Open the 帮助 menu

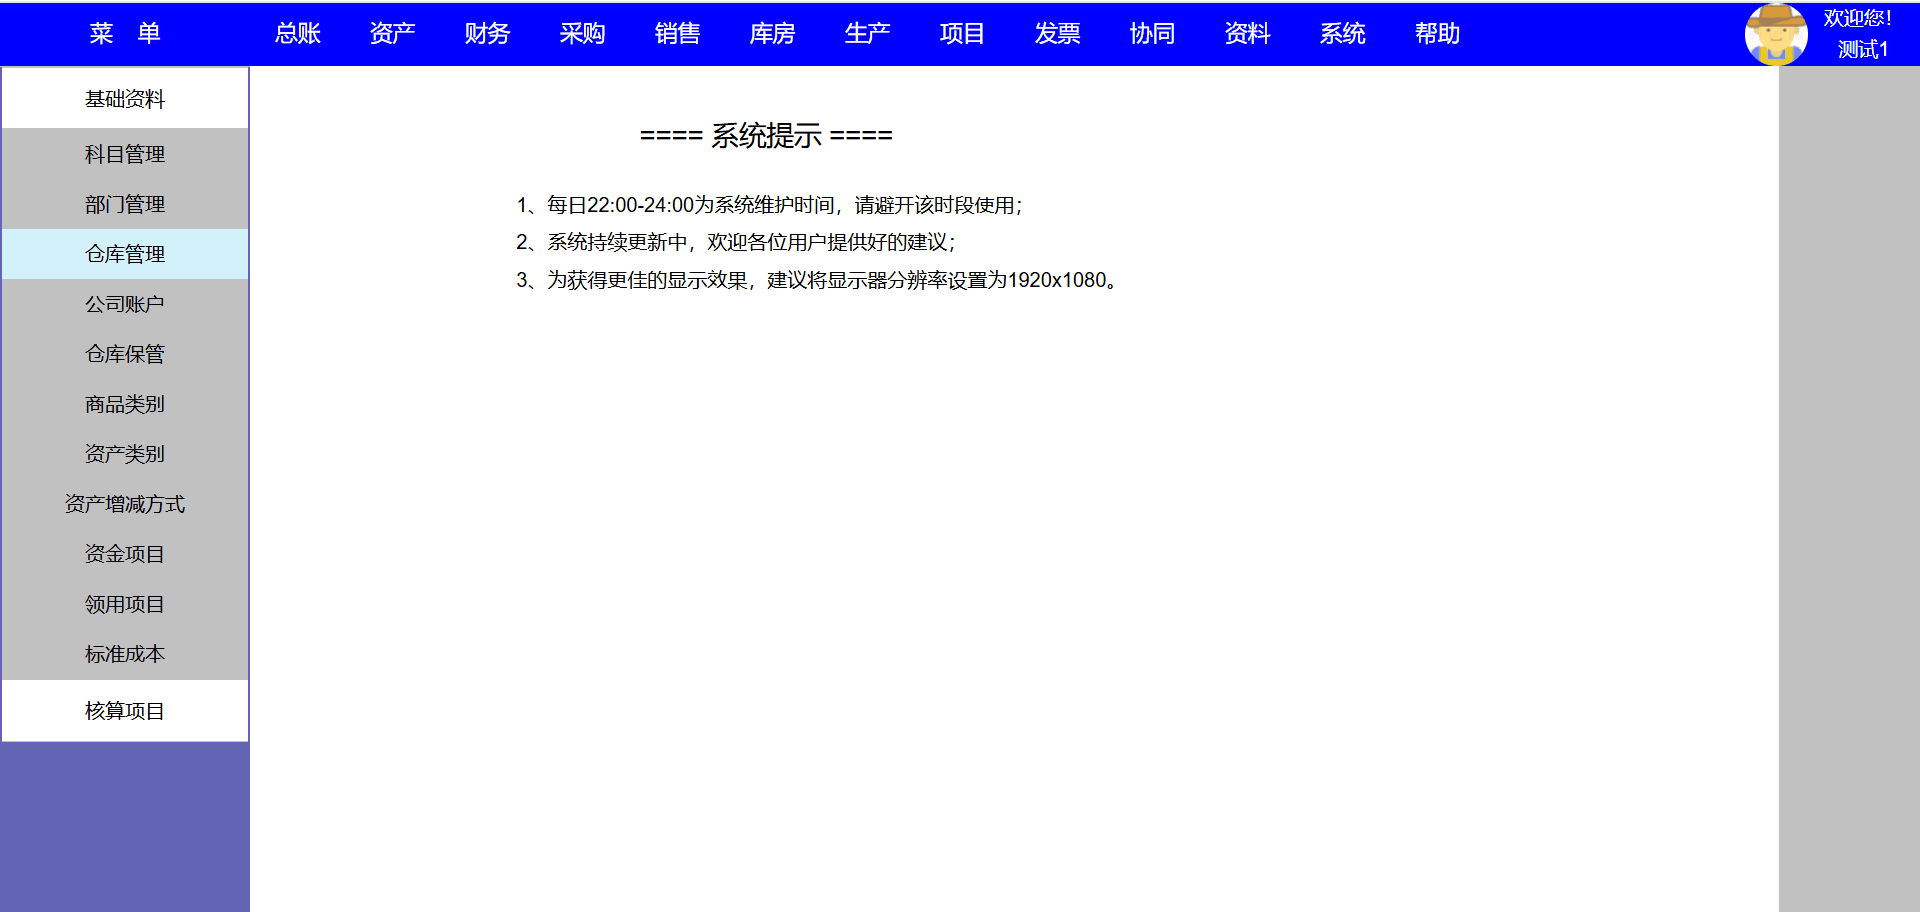1437,34
